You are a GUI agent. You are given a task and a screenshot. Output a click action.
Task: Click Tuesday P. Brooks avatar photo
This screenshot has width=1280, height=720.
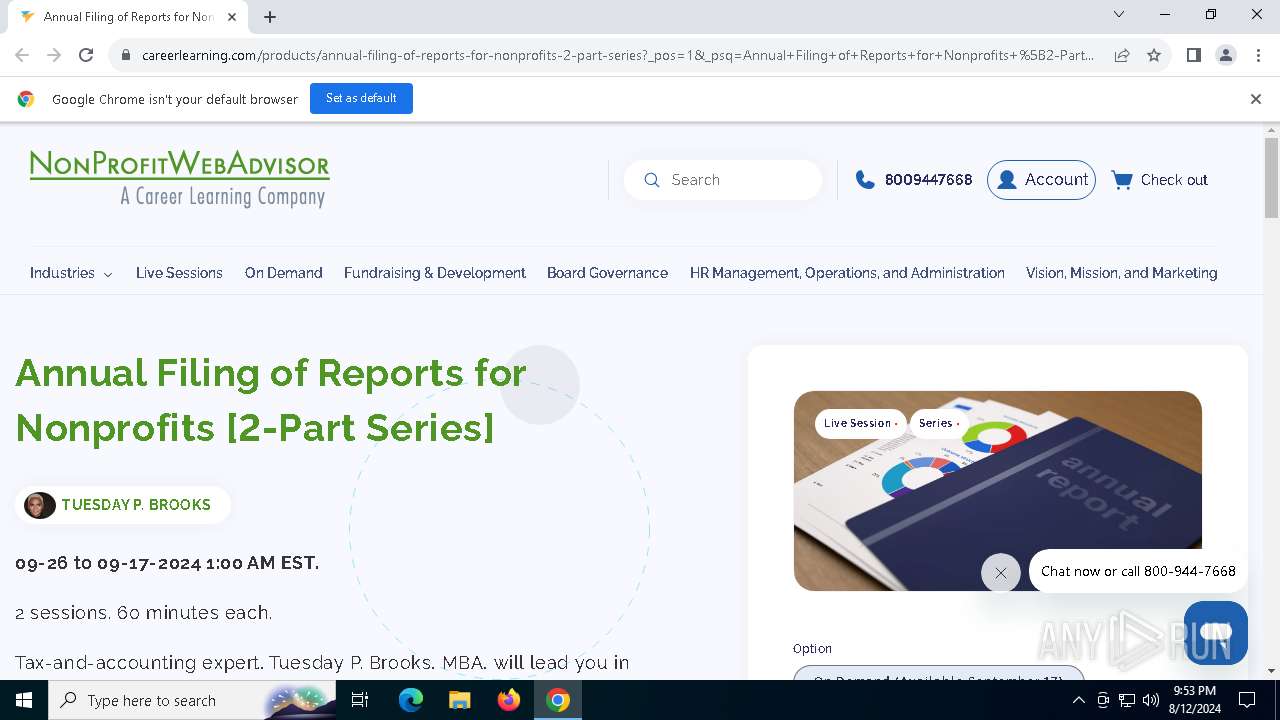point(40,505)
